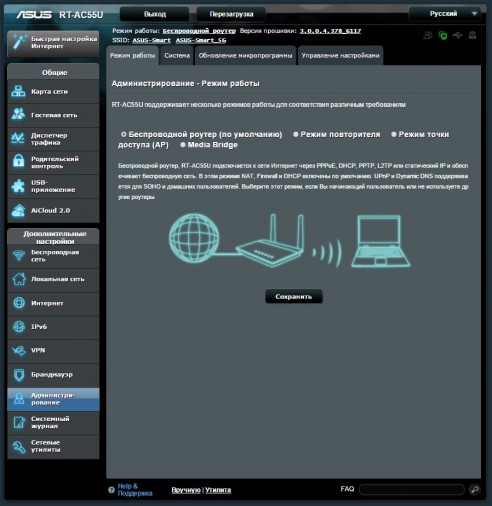Click the Системный журнал notepad icon

click(x=19, y=422)
